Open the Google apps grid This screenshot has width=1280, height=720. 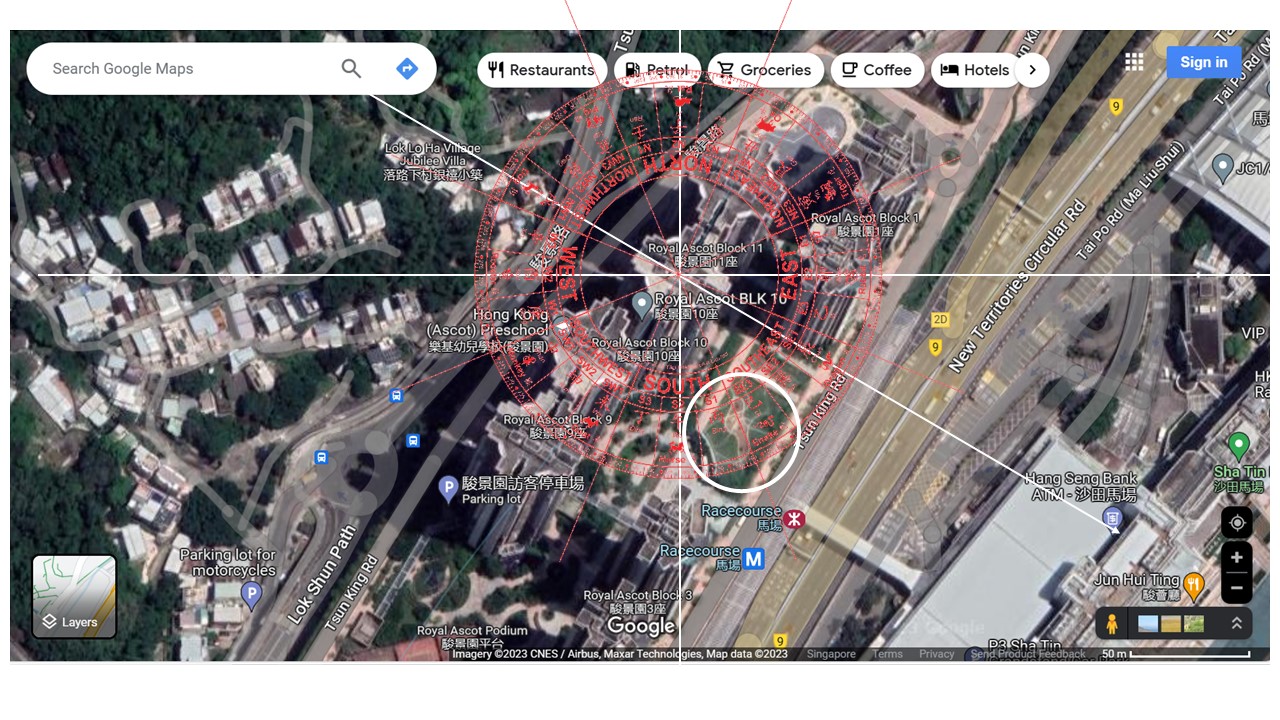point(1133,62)
